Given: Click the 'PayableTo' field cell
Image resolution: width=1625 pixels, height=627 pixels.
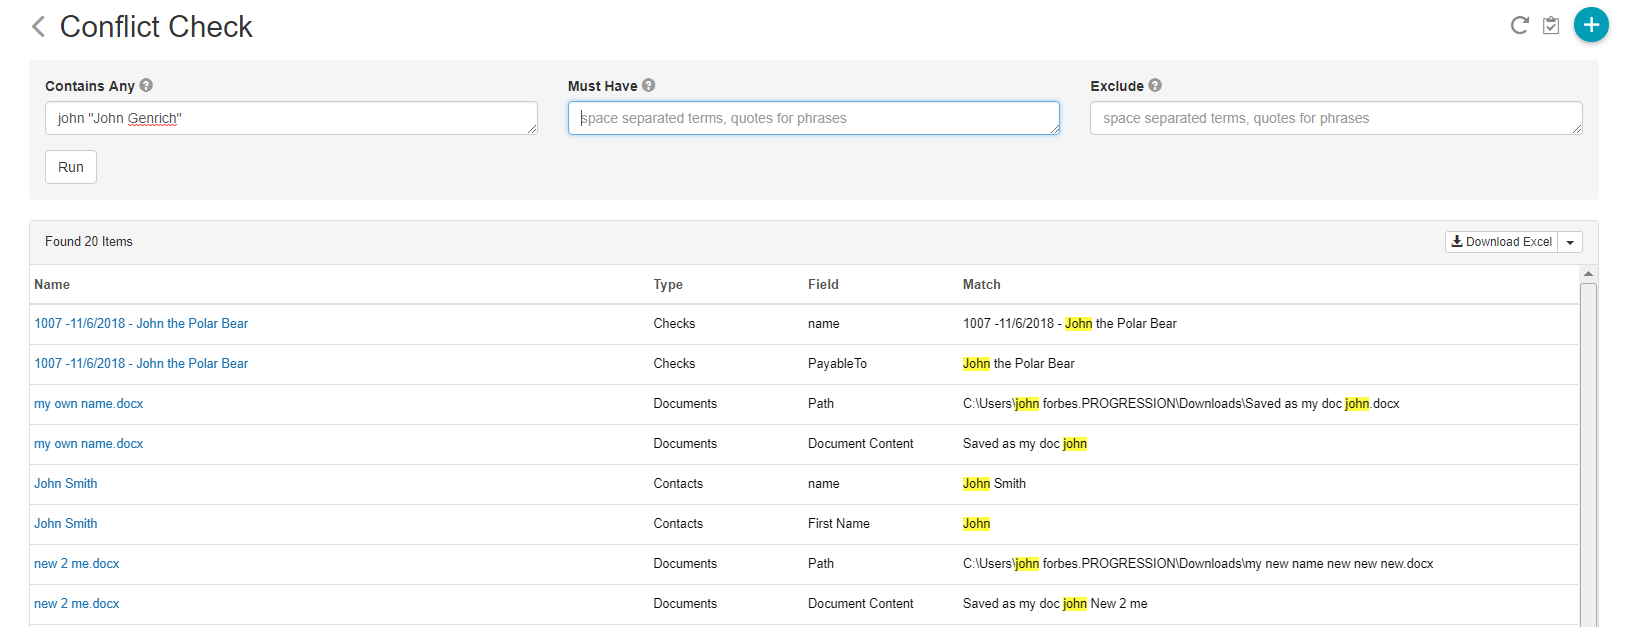Looking at the screenshot, I should pos(837,364).
